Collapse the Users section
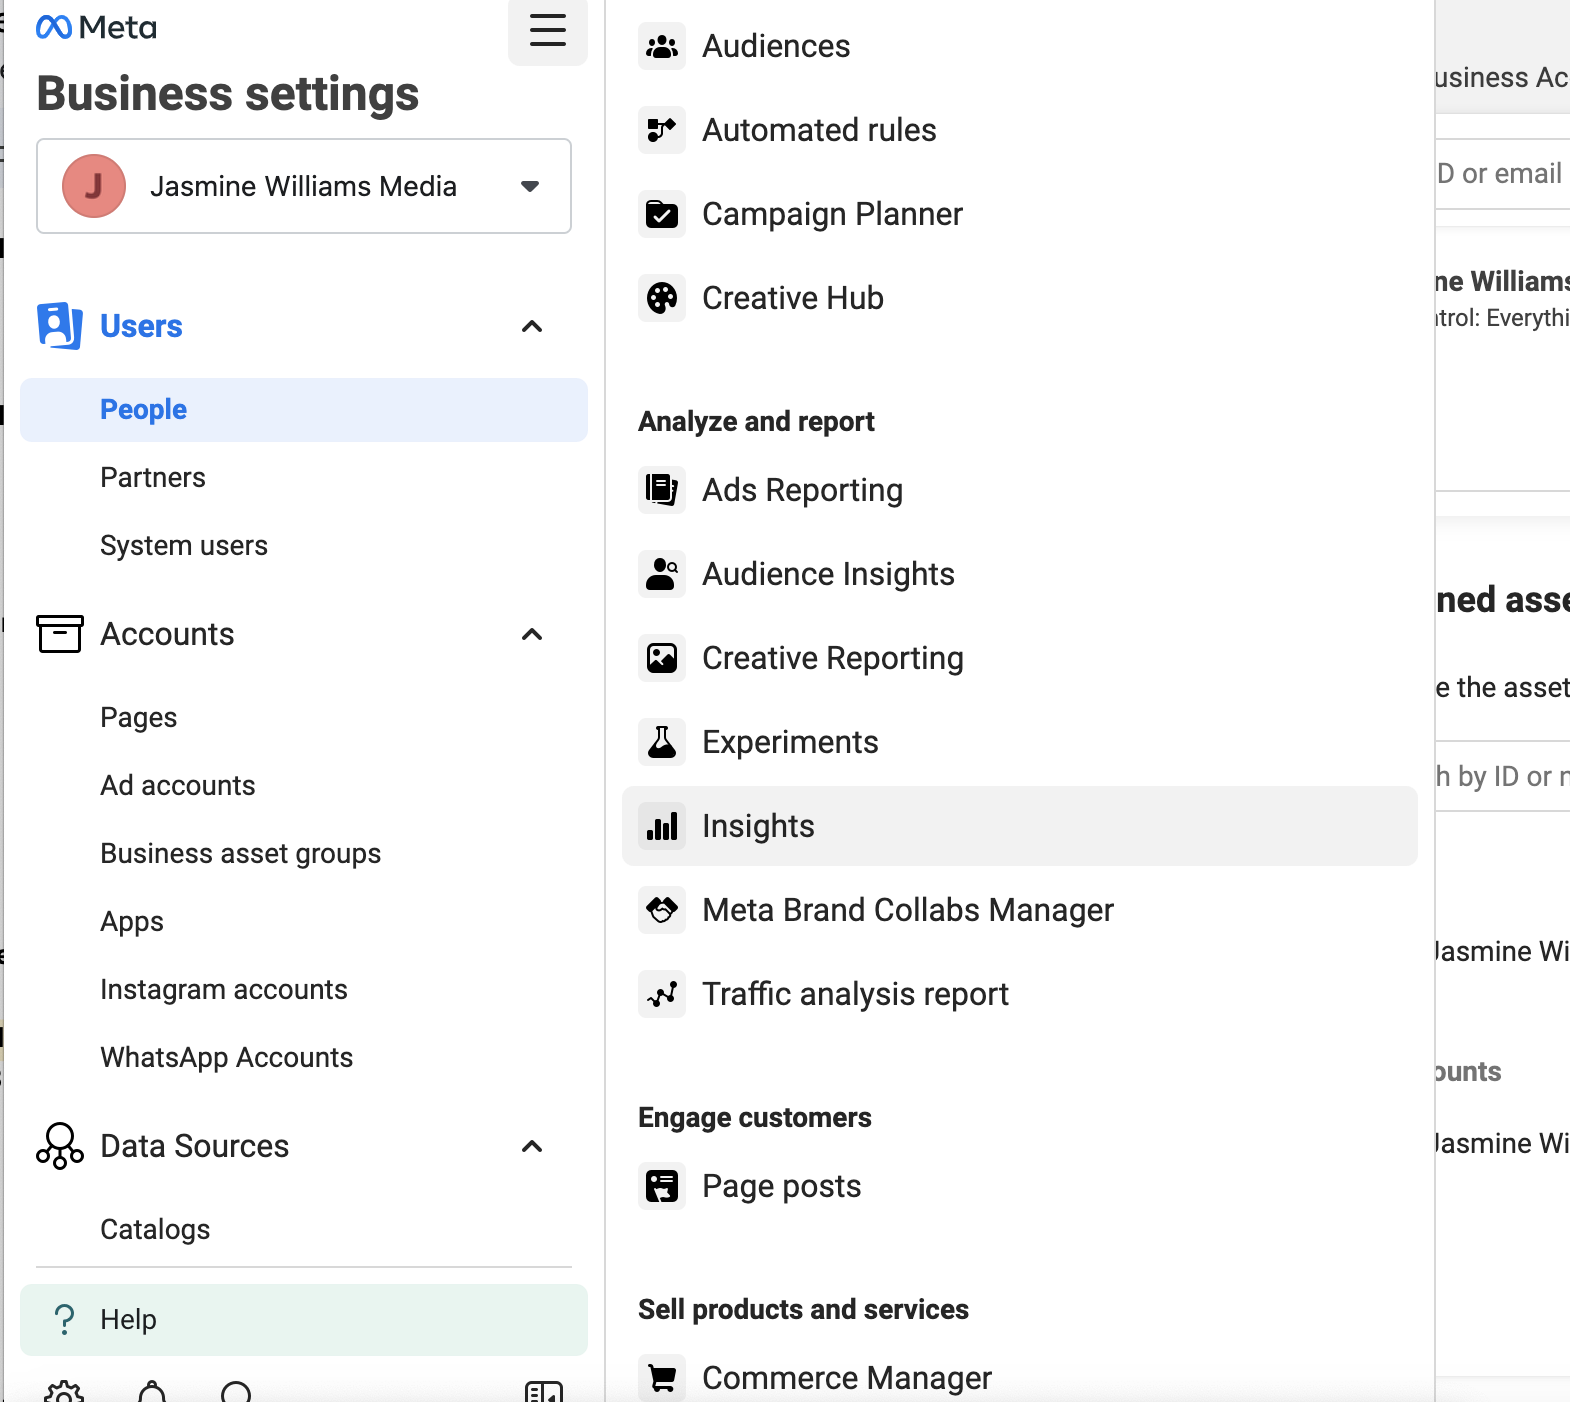The image size is (1570, 1402). point(532,327)
